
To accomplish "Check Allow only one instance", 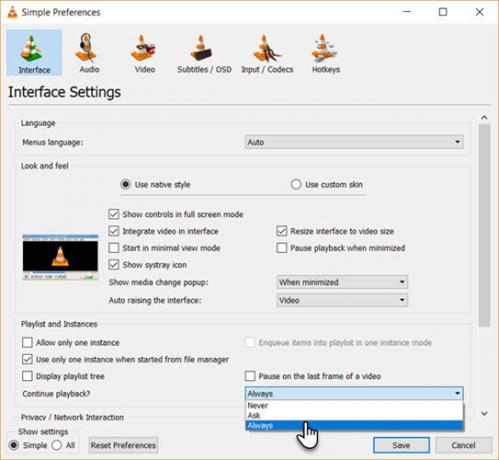I will point(27,342).
